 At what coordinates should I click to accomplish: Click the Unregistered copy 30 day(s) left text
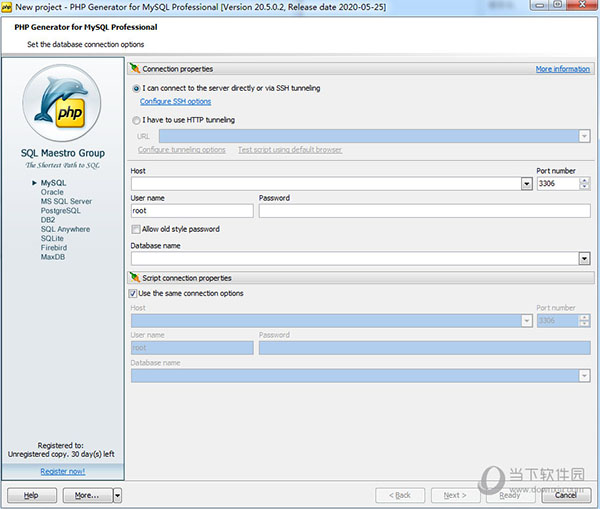coord(61,454)
